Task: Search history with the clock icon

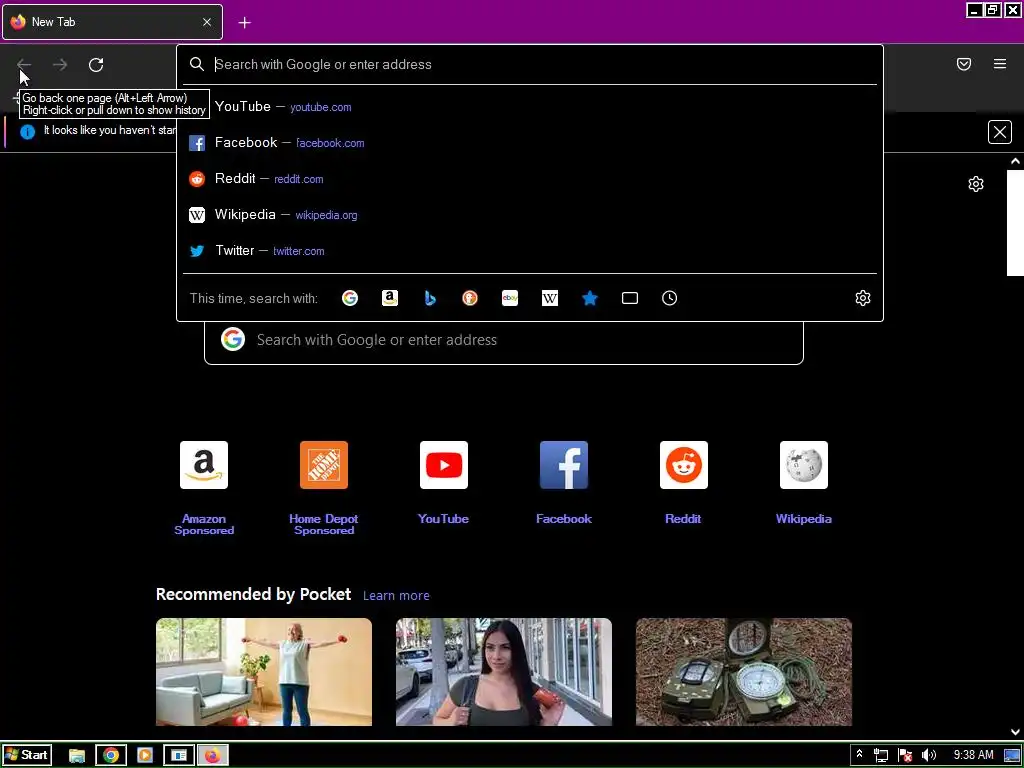Action: (669, 298)
